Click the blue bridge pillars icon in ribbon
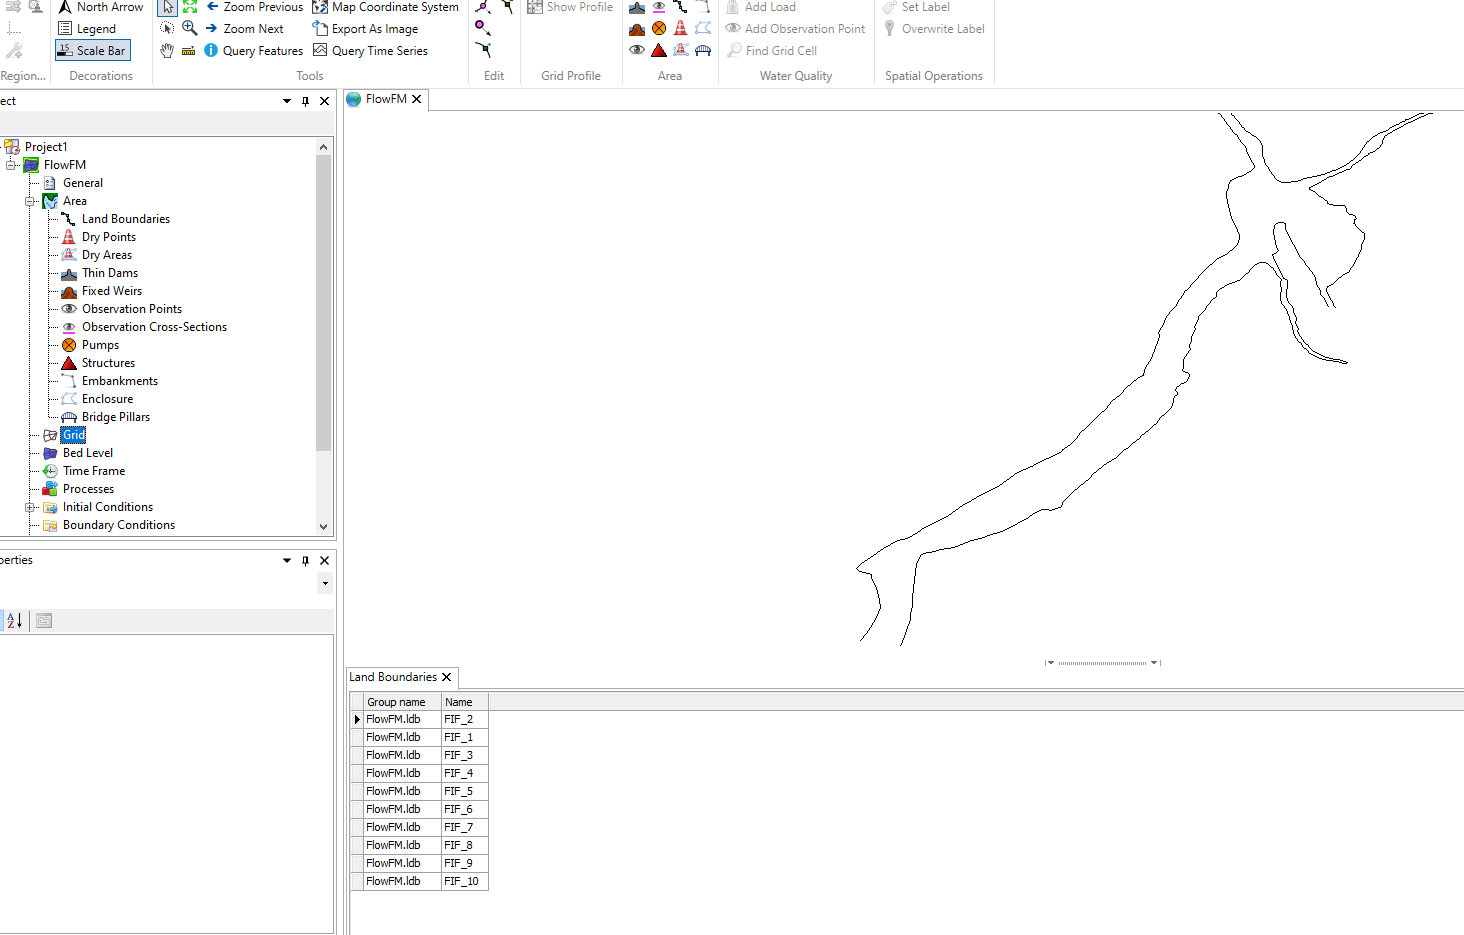Image resolution: width=1464 pixels, height=935 pixels. pyautogui.click(x=703, y=51)
